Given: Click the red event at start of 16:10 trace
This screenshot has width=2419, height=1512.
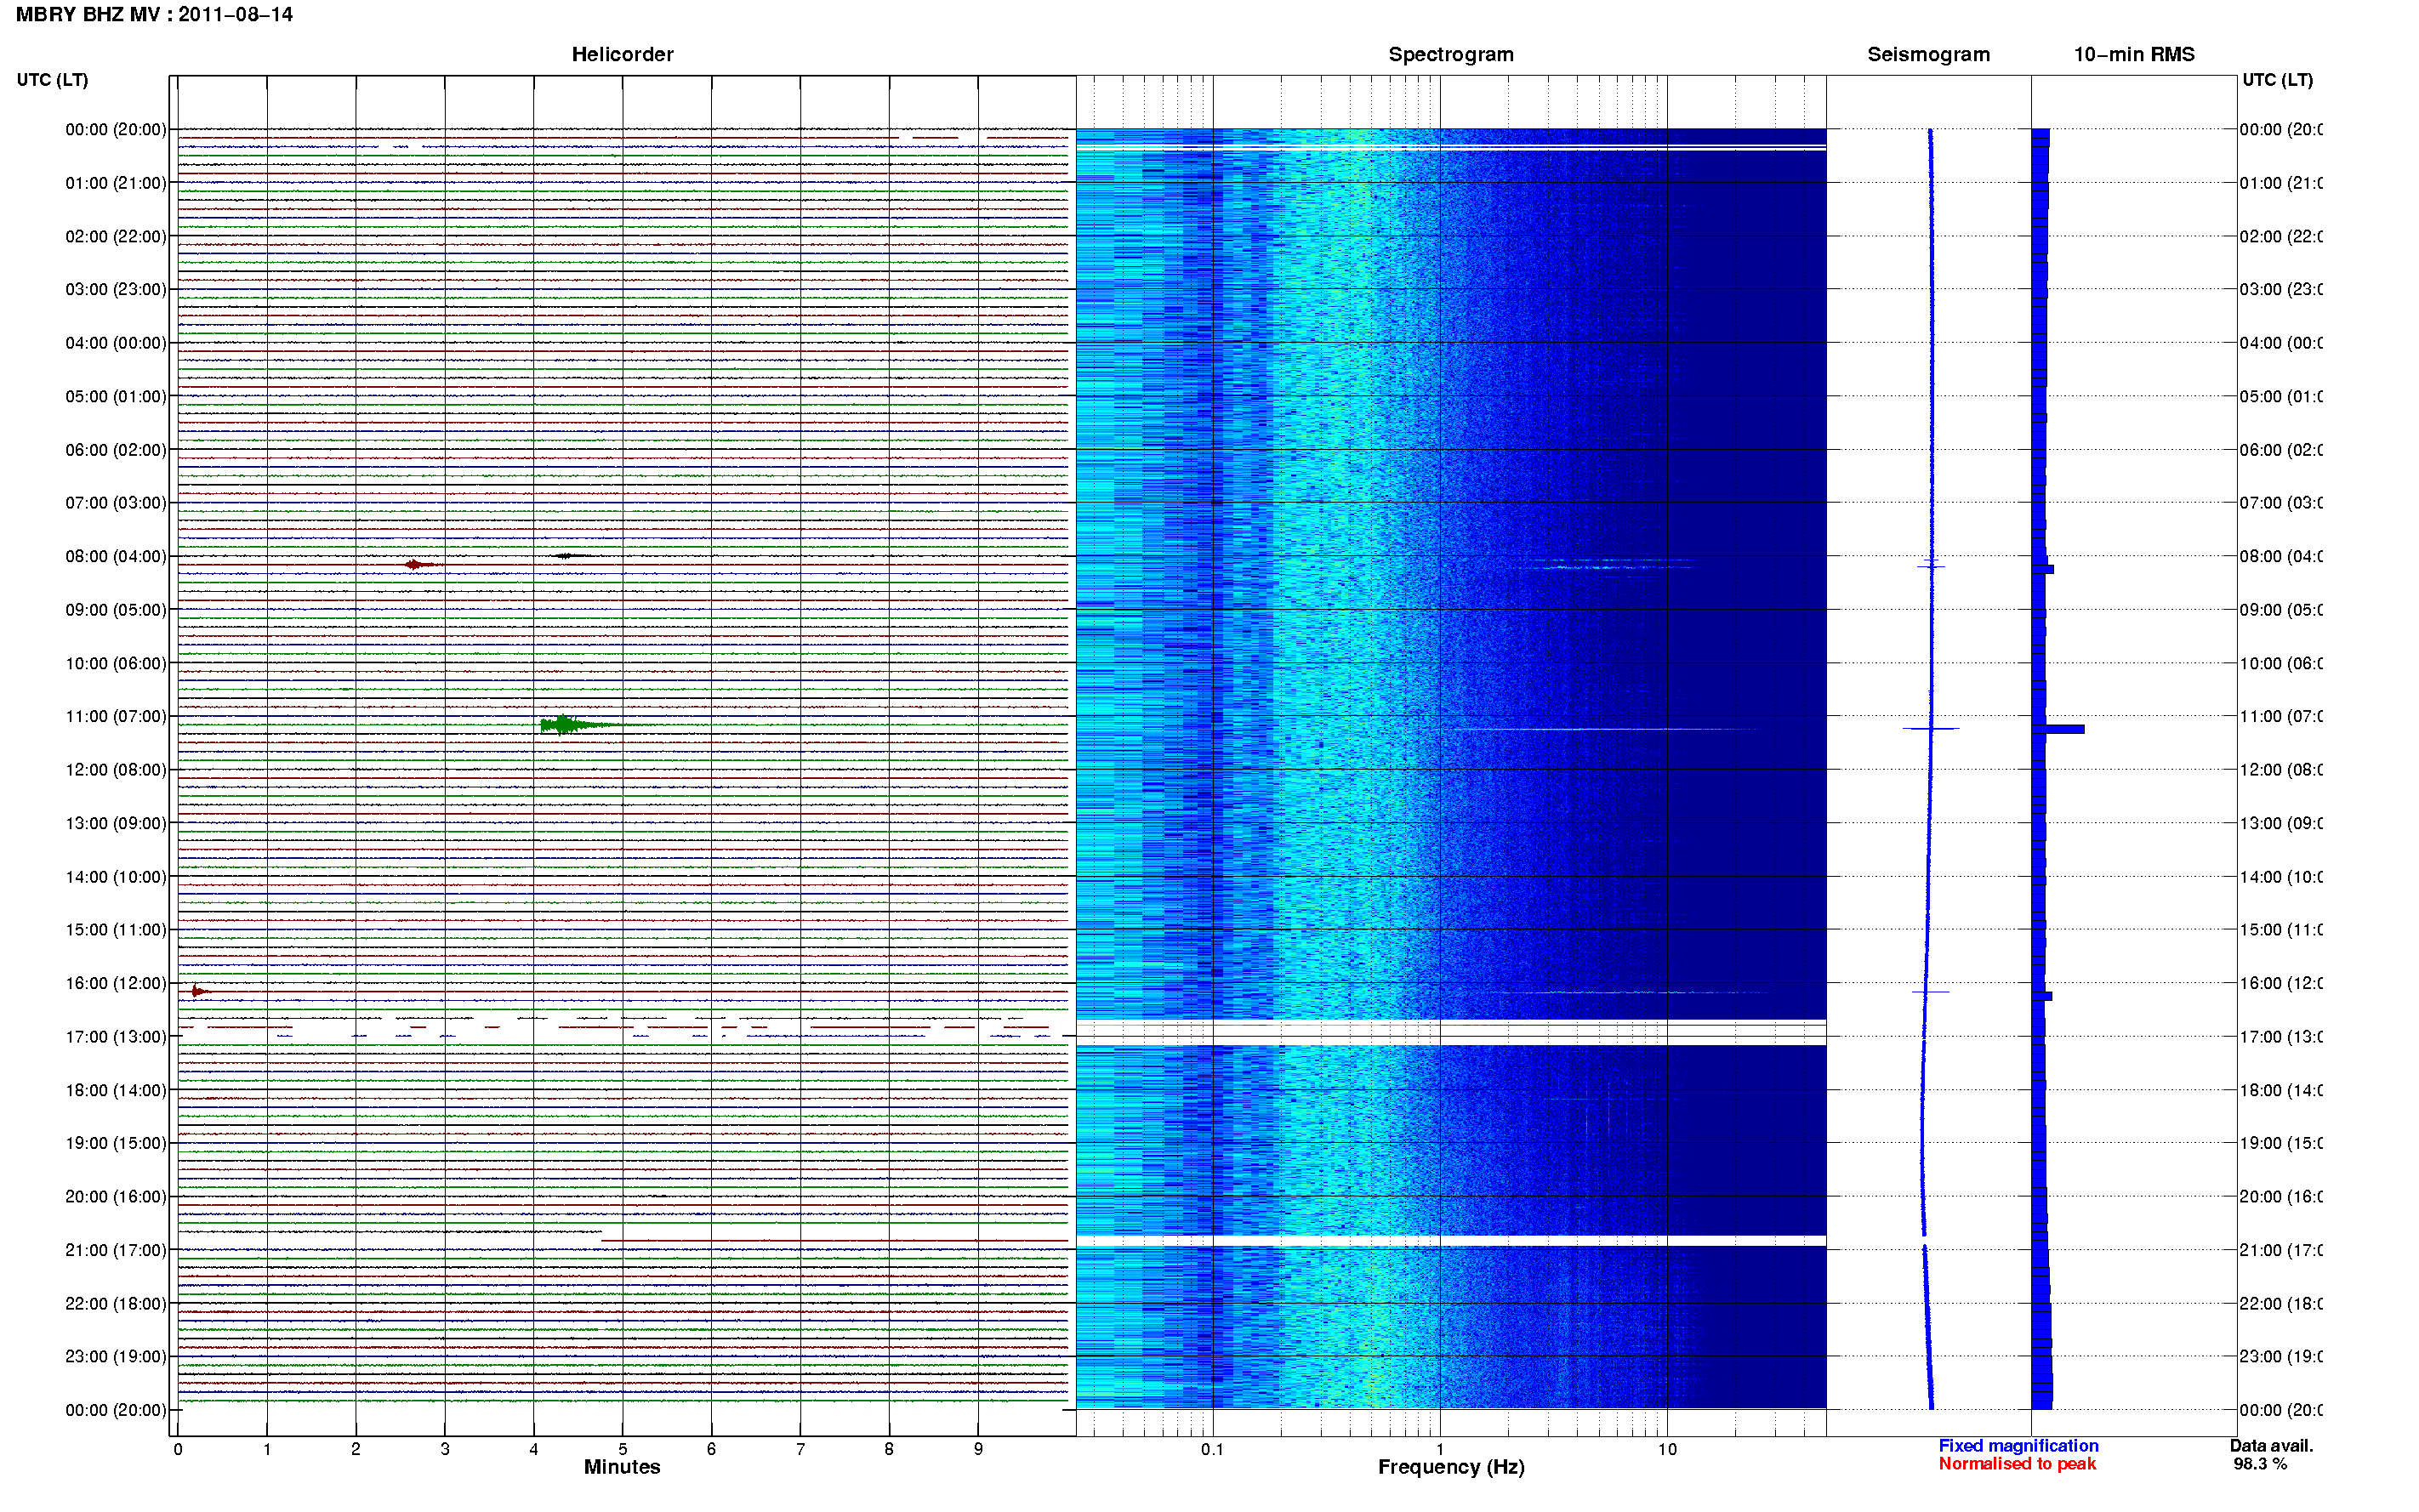Looking at the screenshot, I should [x=199, y=992].
